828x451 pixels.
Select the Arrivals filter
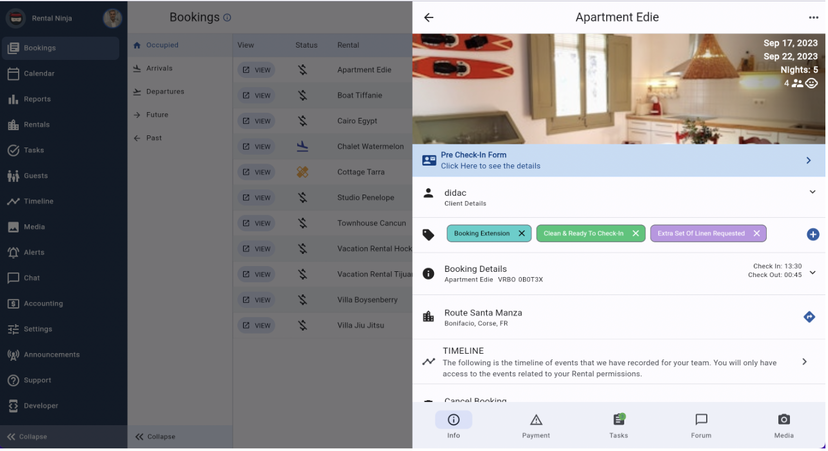(159, 68)
